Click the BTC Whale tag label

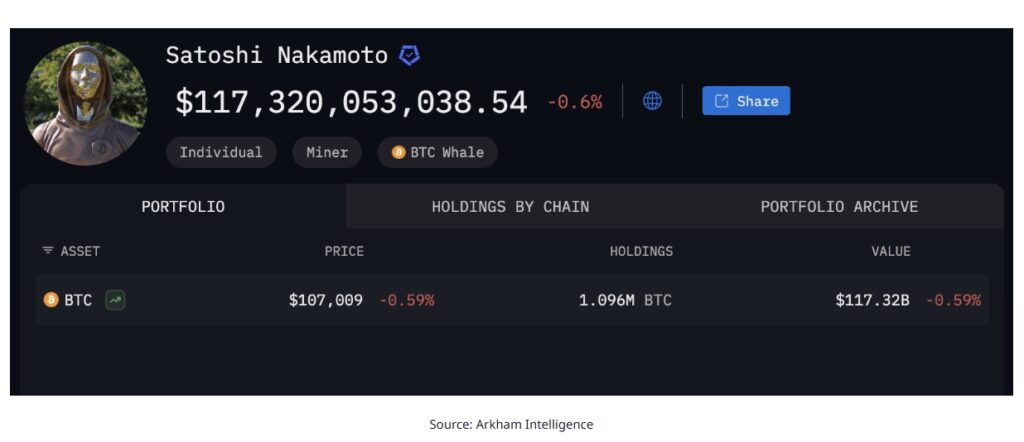coord(446,153)
